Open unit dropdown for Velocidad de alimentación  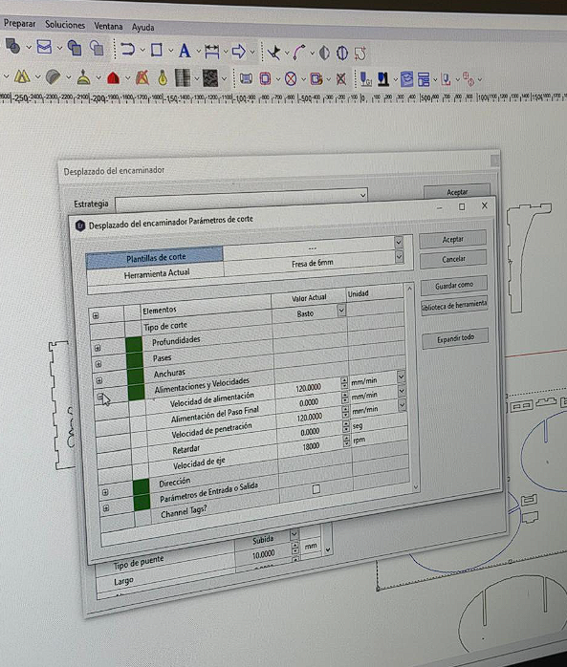point(401,377)
